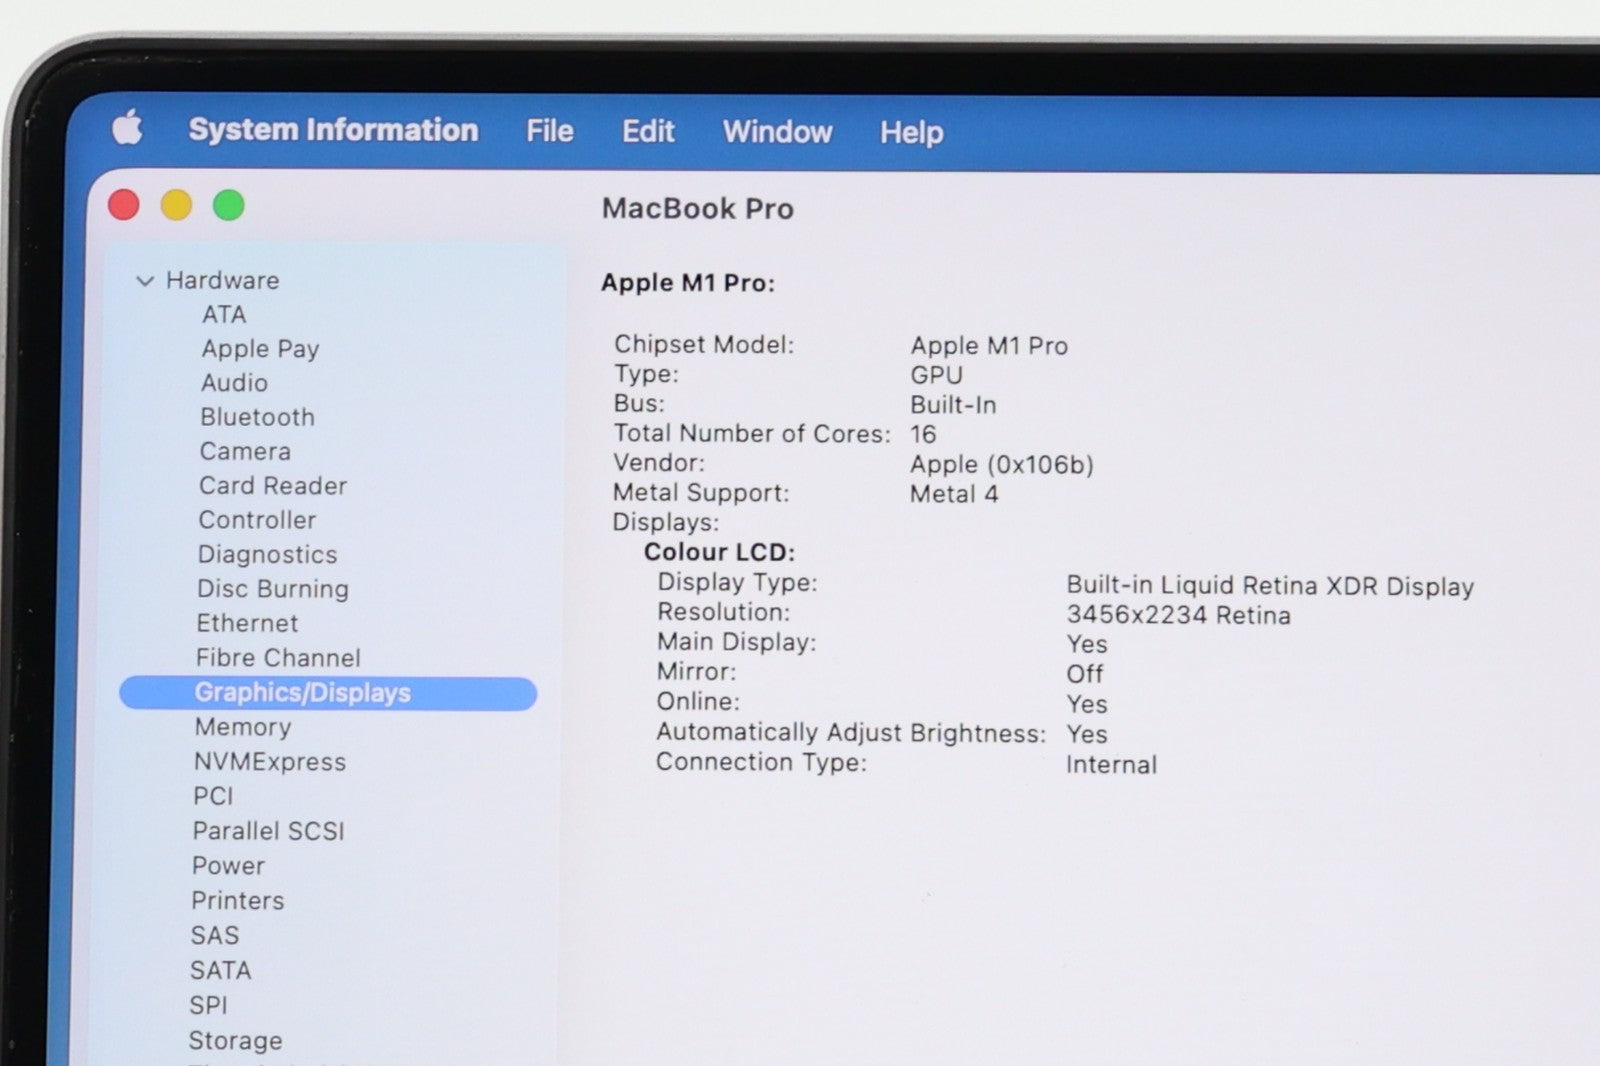
Task: Select the Apple M1 Pro heading
Action: click(x=687, y=283)
